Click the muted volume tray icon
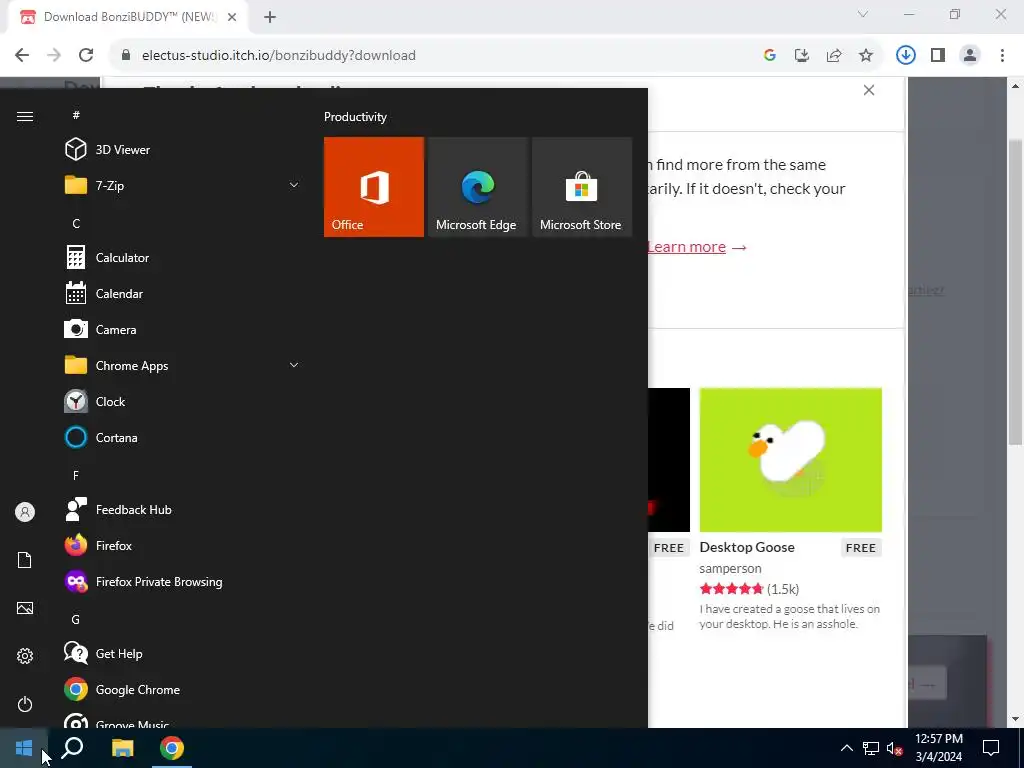1024x768 pixels. (895, 748)
